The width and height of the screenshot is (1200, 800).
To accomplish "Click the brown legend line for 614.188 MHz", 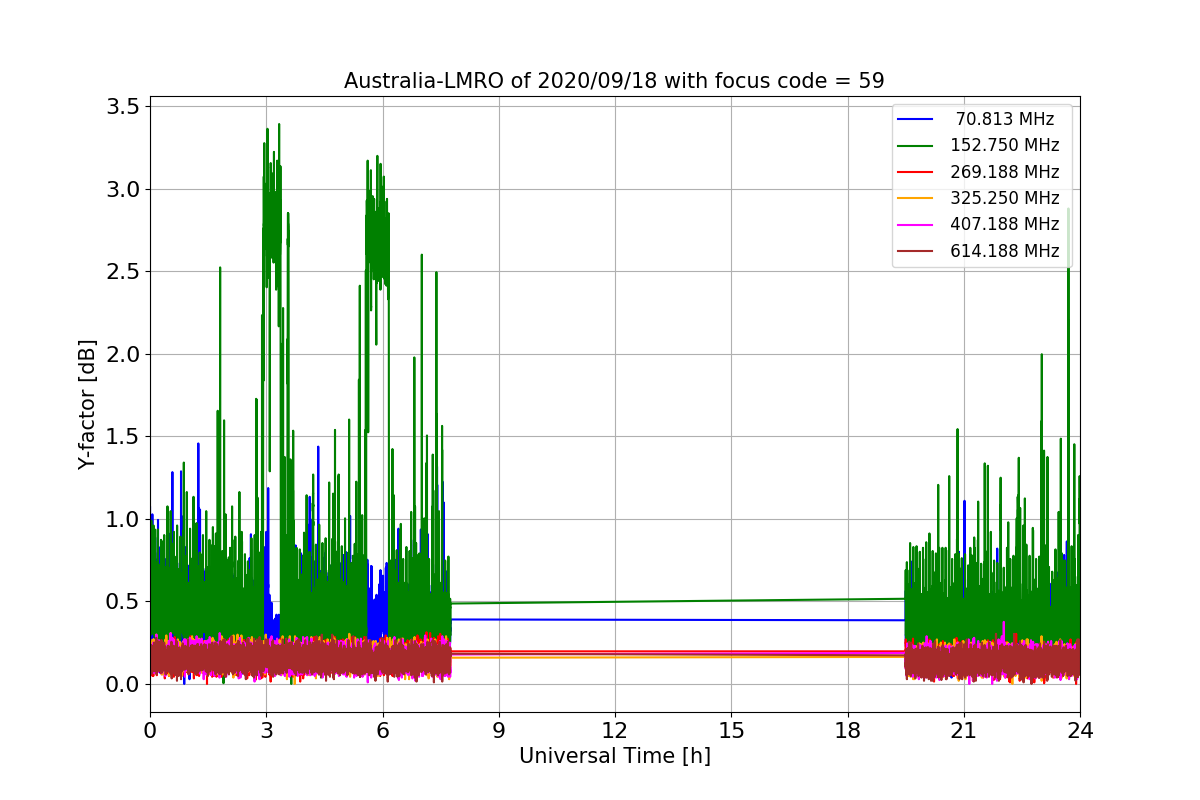I will pyautogui.click(x=917, y=251).
